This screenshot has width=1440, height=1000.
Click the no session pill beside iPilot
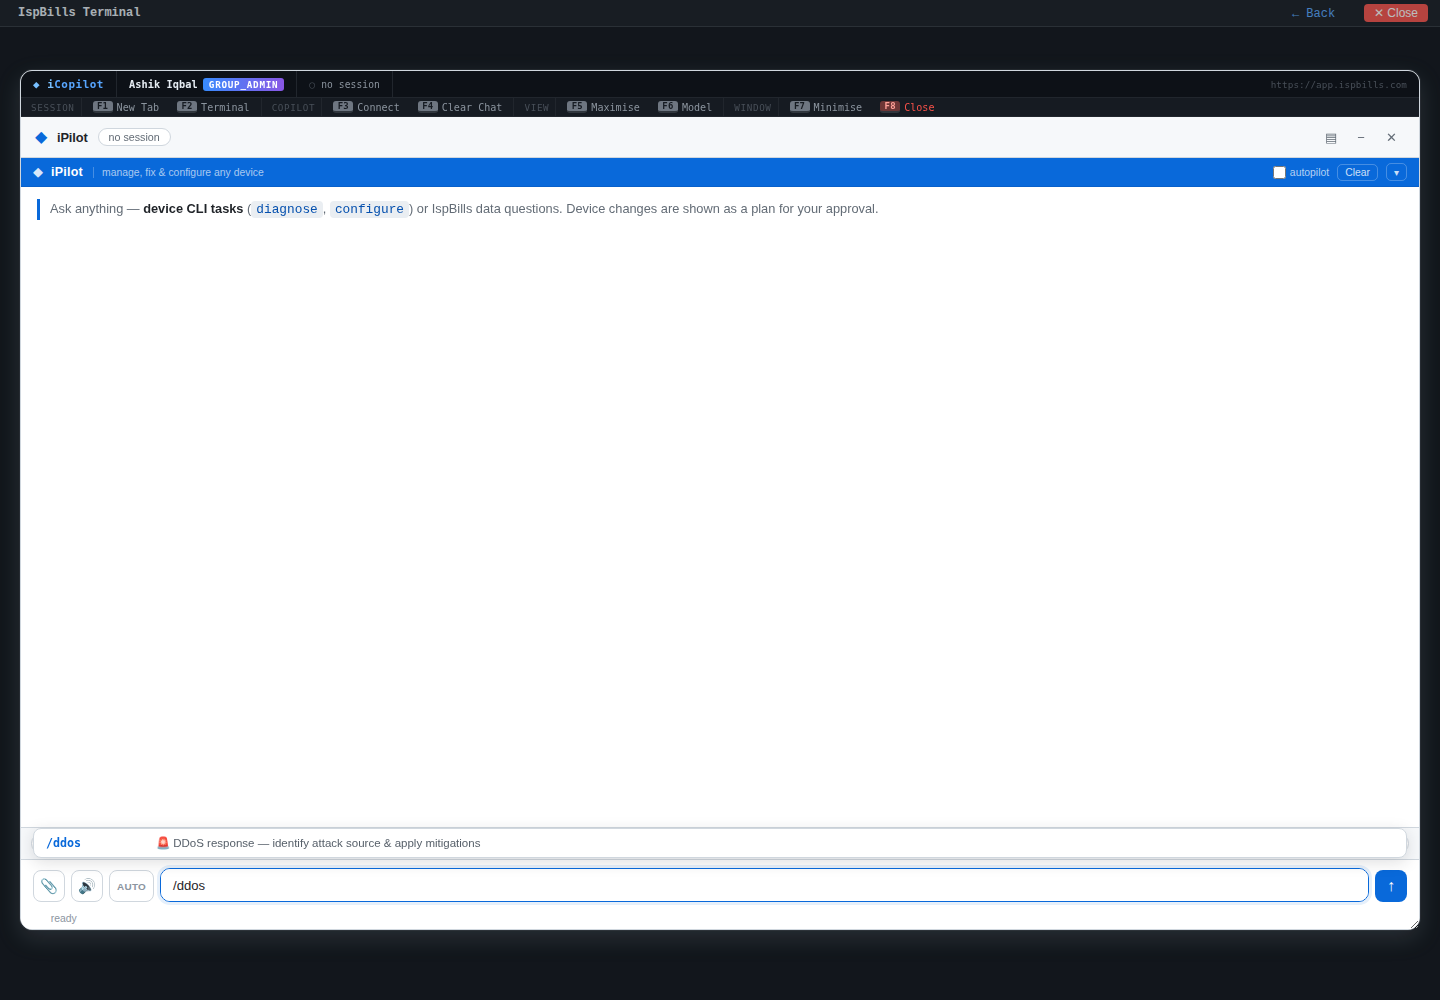[134, 138]
